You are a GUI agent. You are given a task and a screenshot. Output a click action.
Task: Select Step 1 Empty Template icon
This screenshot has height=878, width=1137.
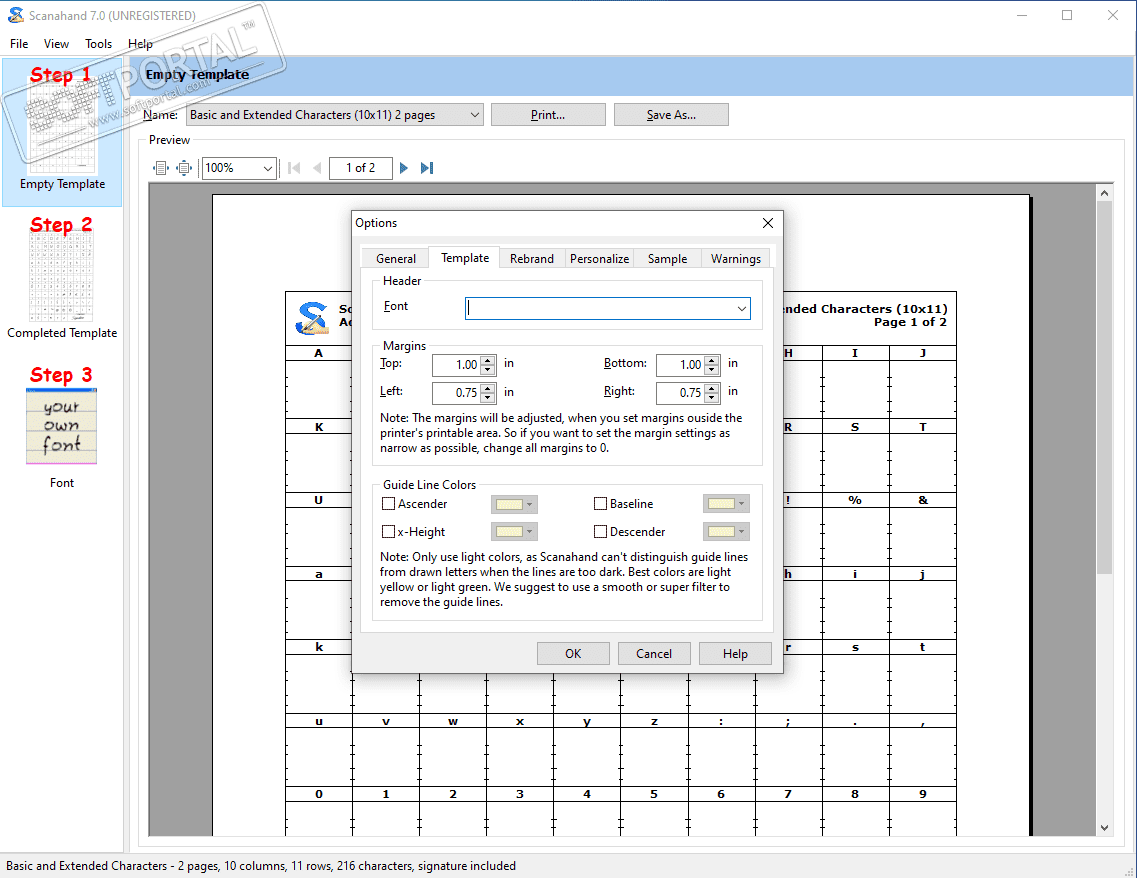[x=62, y=130]
